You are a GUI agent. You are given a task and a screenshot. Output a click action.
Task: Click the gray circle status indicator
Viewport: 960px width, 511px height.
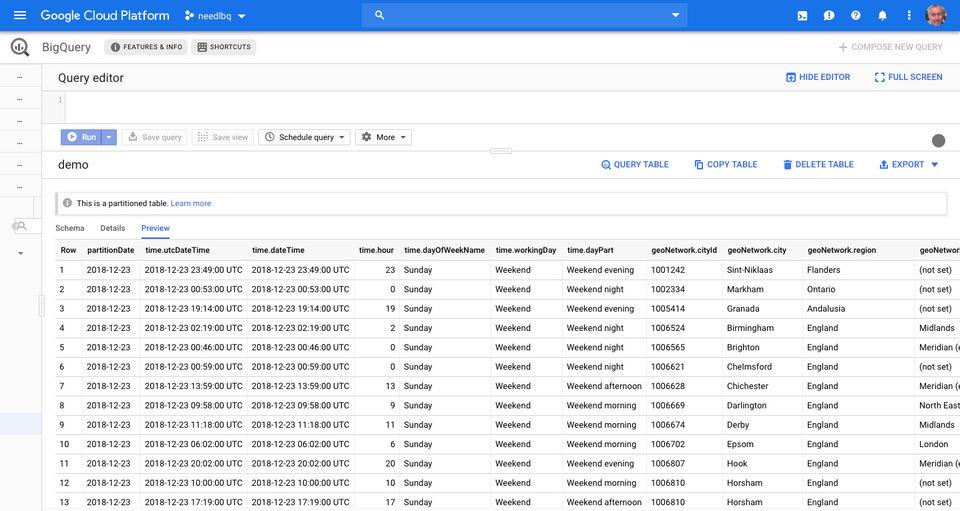(x=939, y=141)
